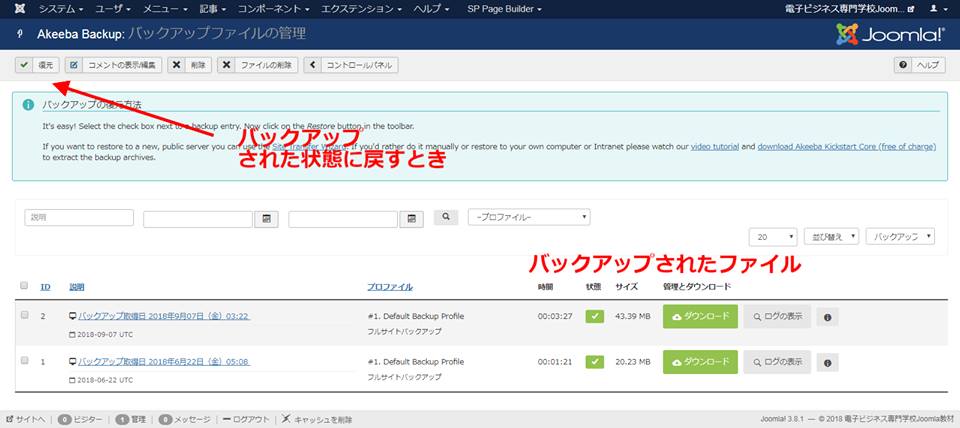Click the green status checkmark of backup 2
The image size is (960, 428).
tap(594, 317)
